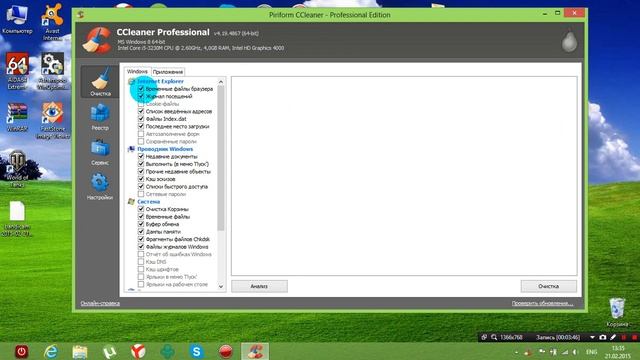Click the Очистка run cleaner button
The height and width of the screenshot is (360, 640).
549,286
